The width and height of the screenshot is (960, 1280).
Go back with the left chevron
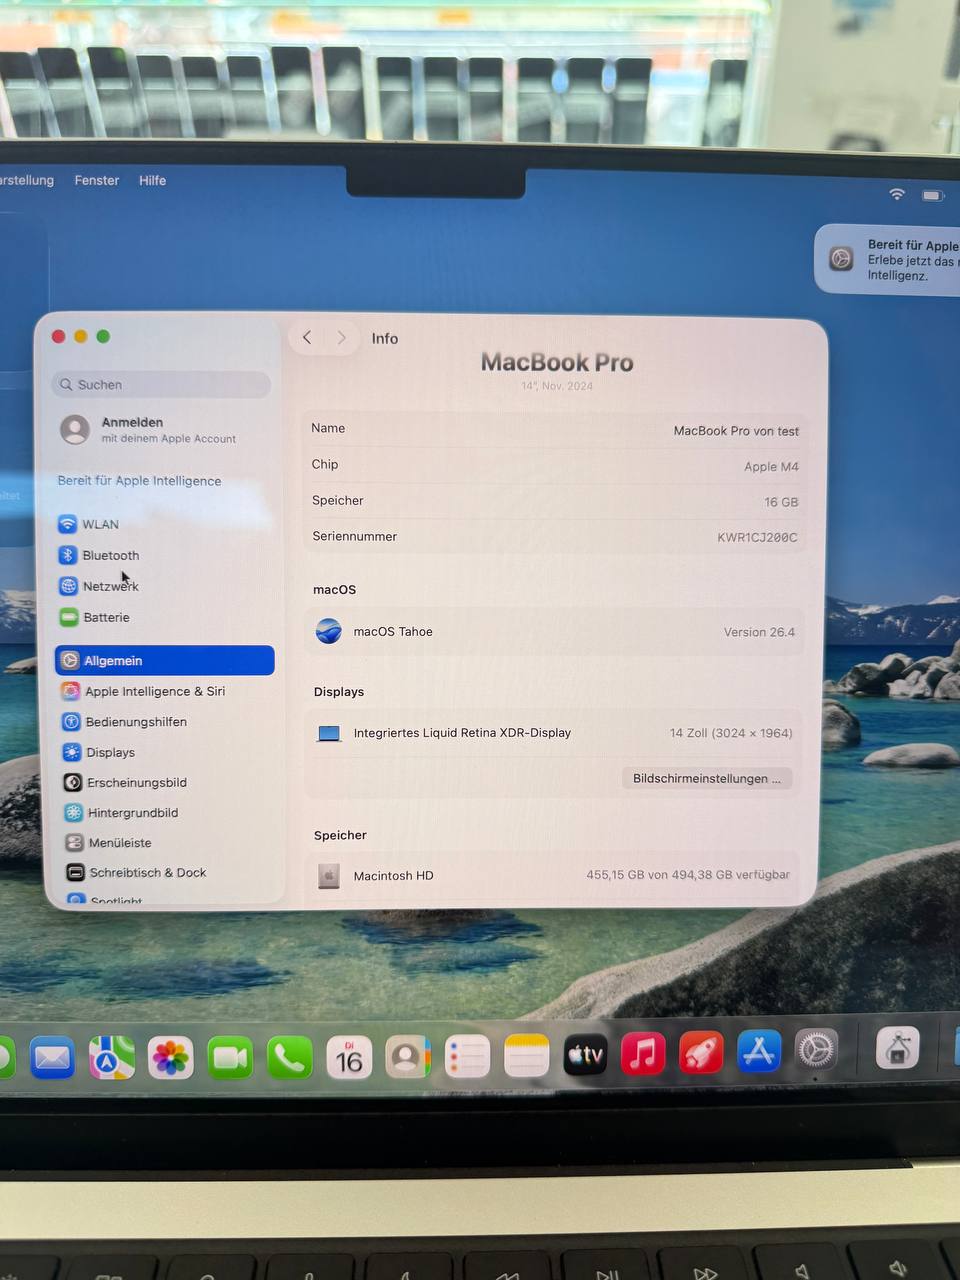307,338
